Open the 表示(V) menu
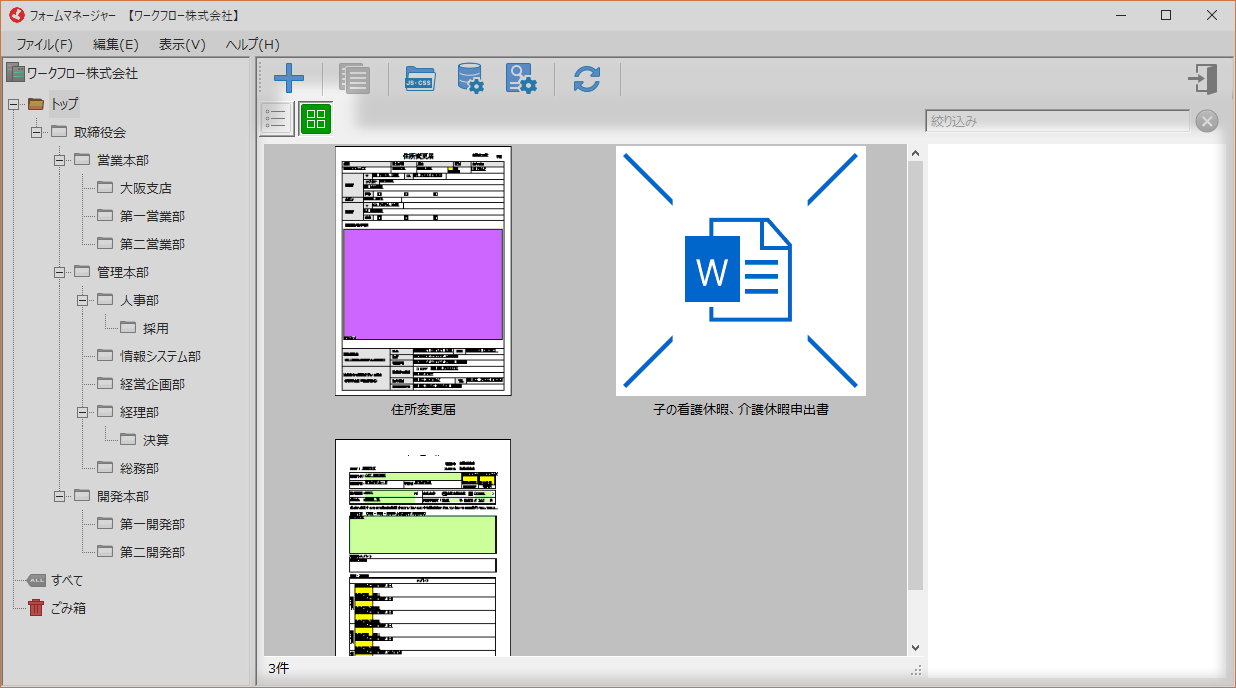This screenshot has width=1236, height=688. tap(182, 44)
